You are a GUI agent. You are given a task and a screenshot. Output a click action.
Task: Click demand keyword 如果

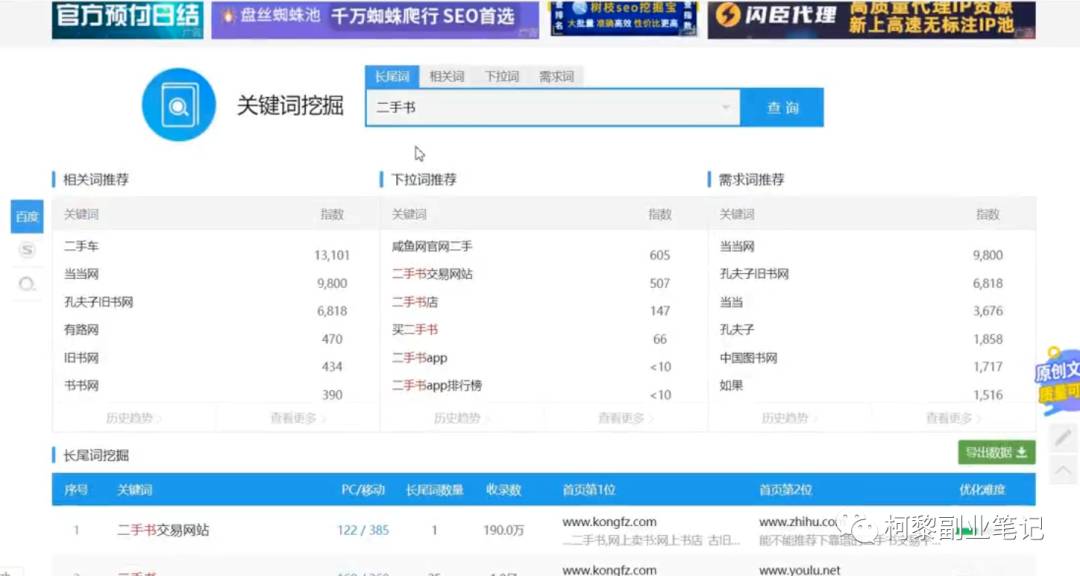coord(731,386)
